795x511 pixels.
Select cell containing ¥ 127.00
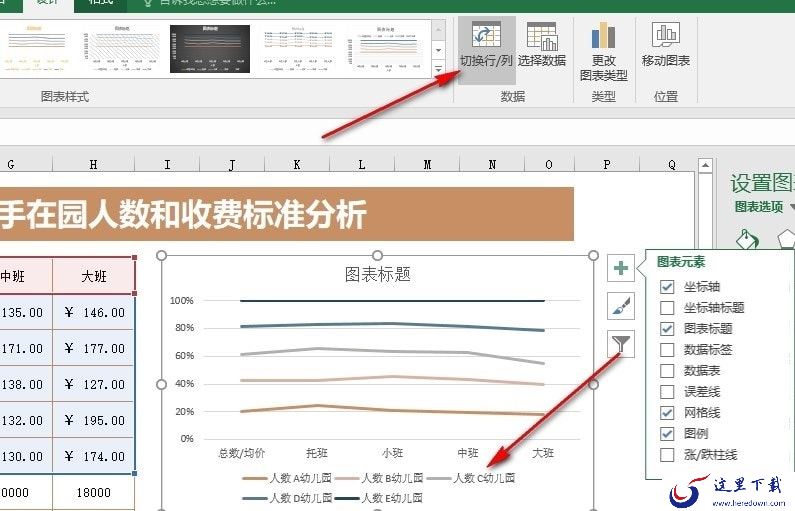94,384
